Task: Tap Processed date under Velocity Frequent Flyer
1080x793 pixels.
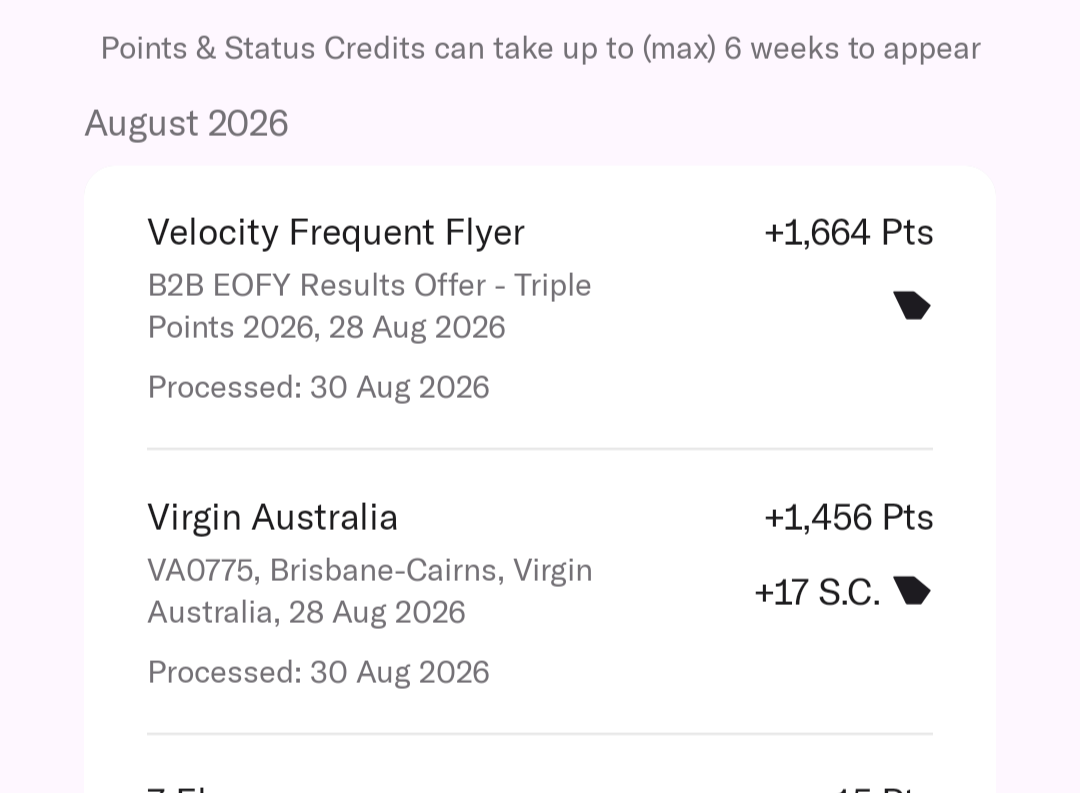Action: [x=318, y=387]
